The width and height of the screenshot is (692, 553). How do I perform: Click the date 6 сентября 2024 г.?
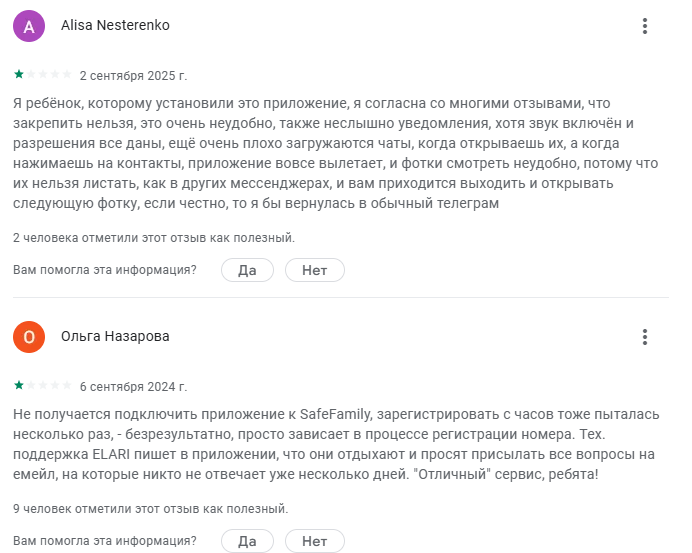tap(133, 386)
